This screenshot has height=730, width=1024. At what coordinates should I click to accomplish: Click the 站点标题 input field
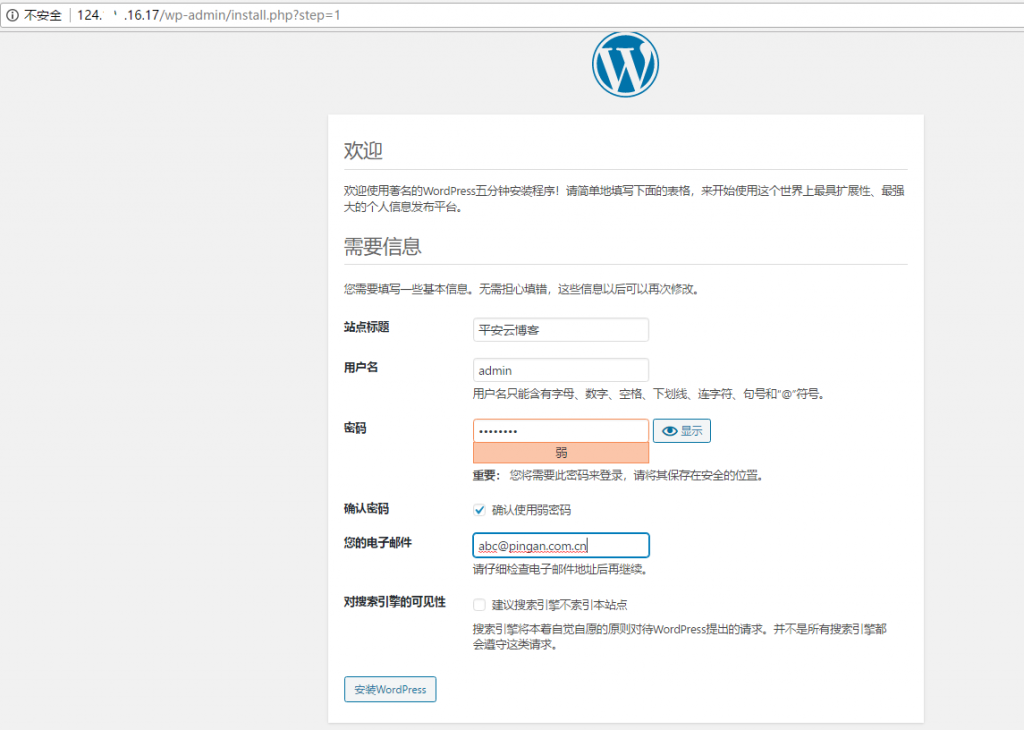[x=560, y=330]
